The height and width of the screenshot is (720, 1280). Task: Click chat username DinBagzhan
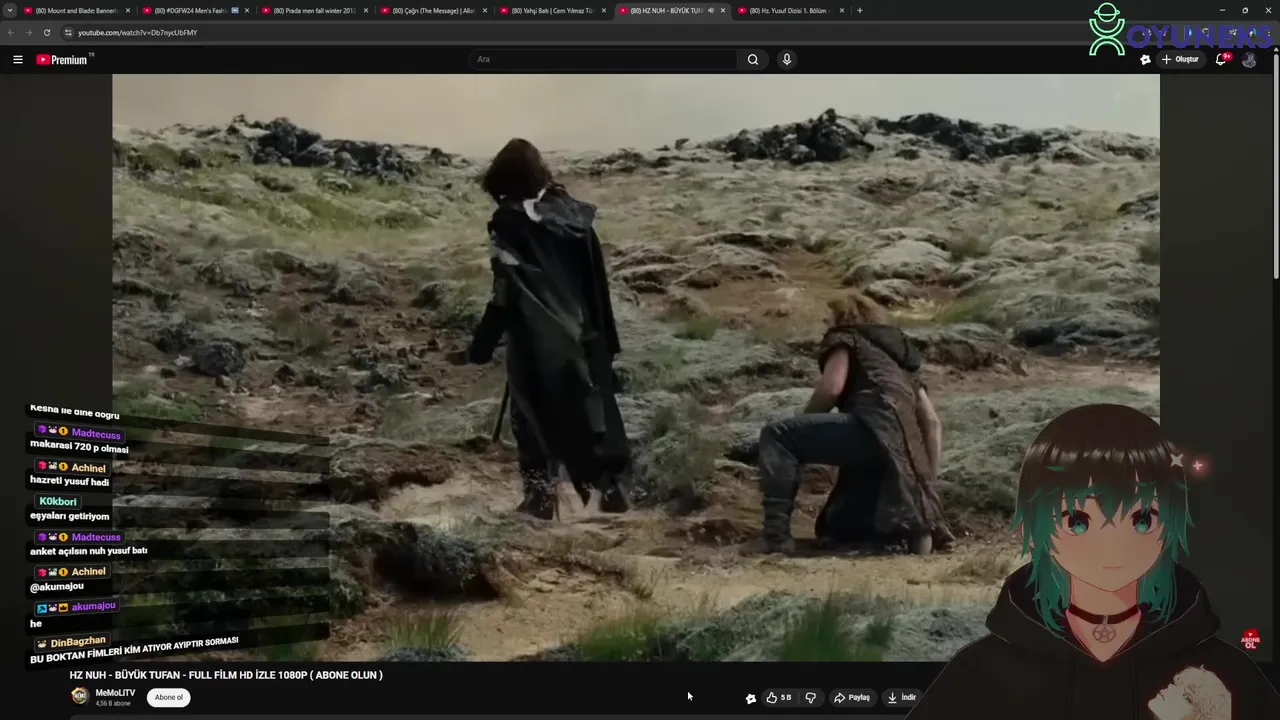[78, 643]
